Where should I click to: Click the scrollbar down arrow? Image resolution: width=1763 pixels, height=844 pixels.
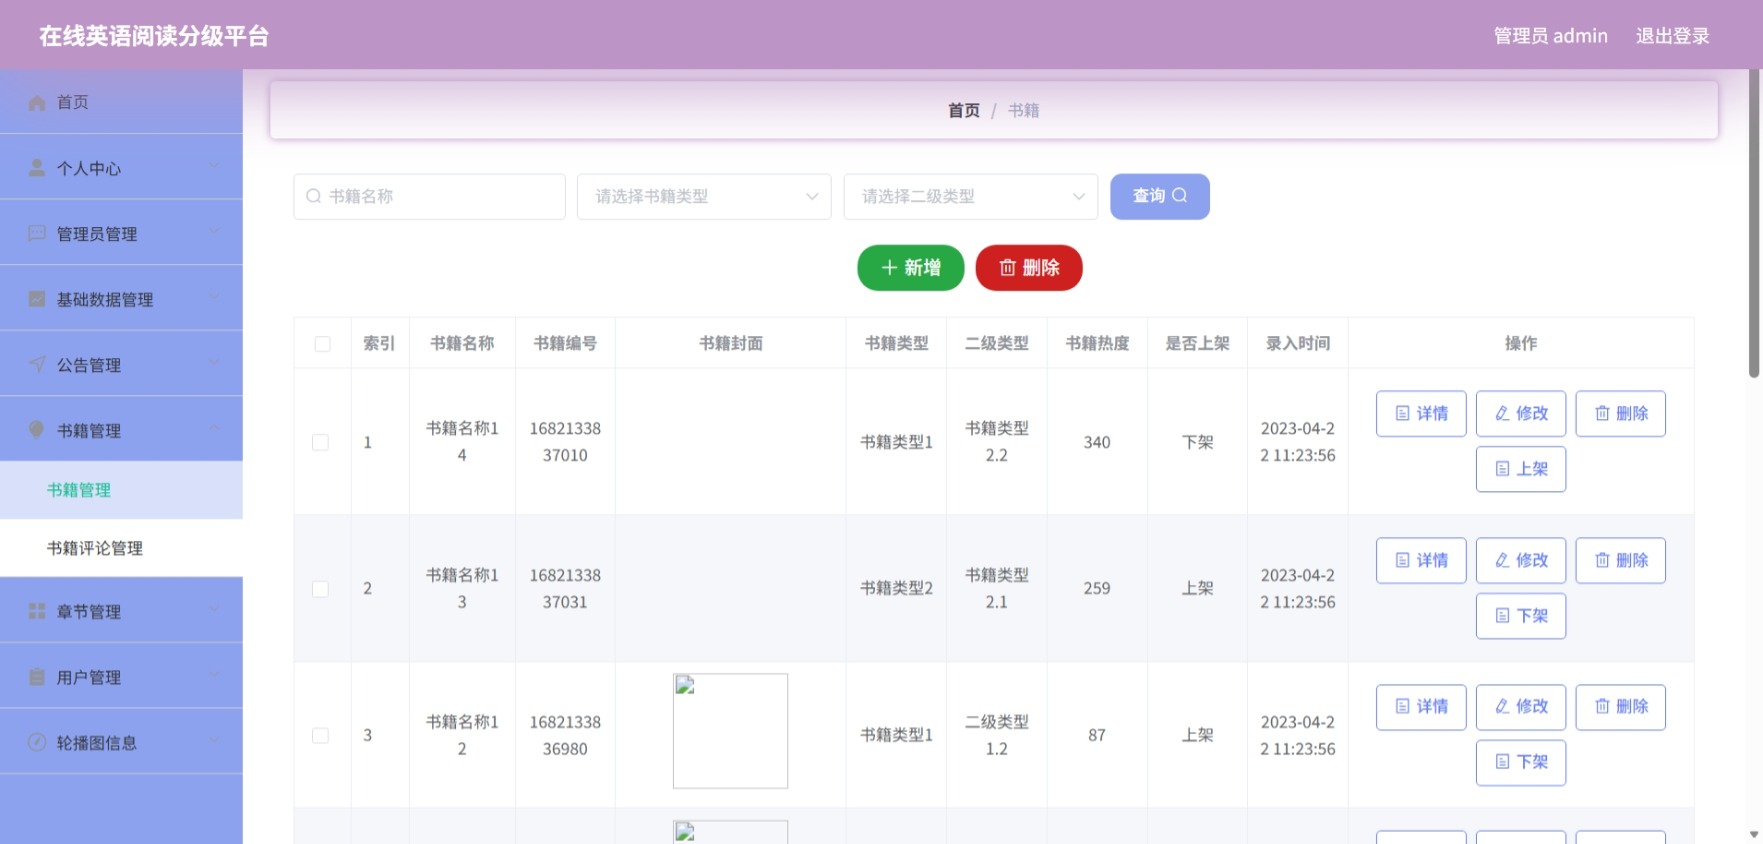1754,835
